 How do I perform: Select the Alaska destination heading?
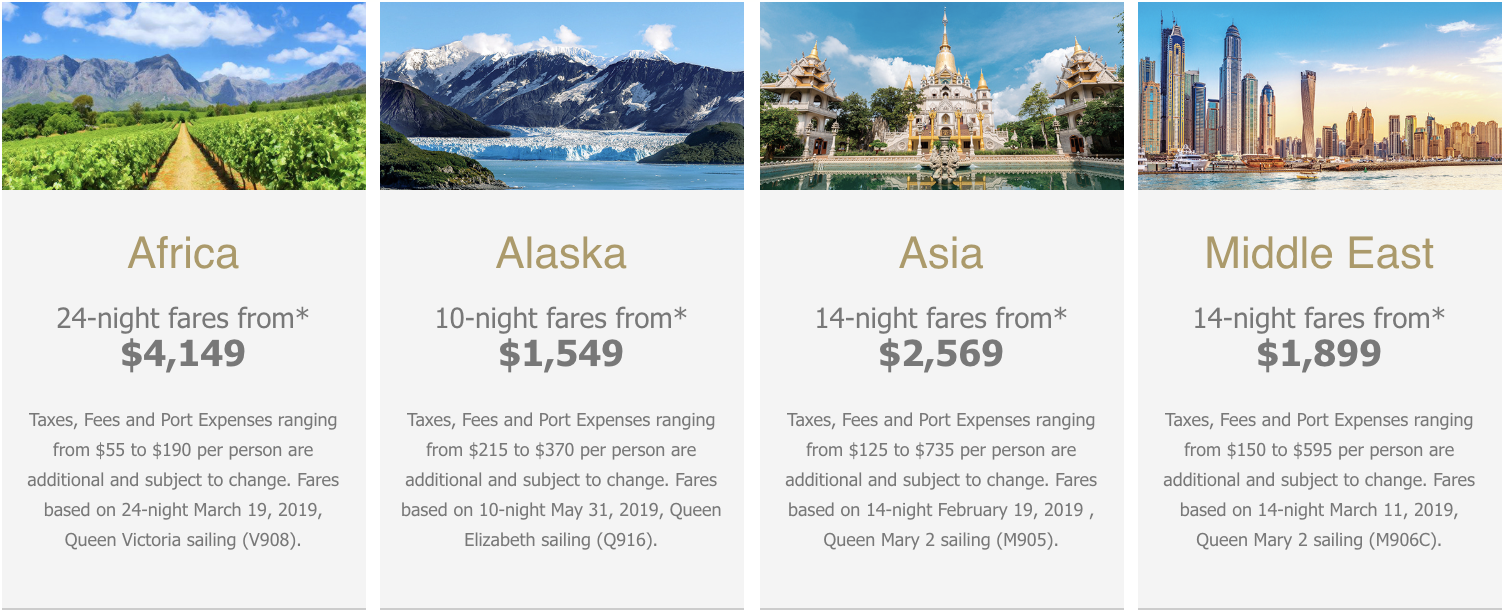pyautogui.click(x=561, y=253)
